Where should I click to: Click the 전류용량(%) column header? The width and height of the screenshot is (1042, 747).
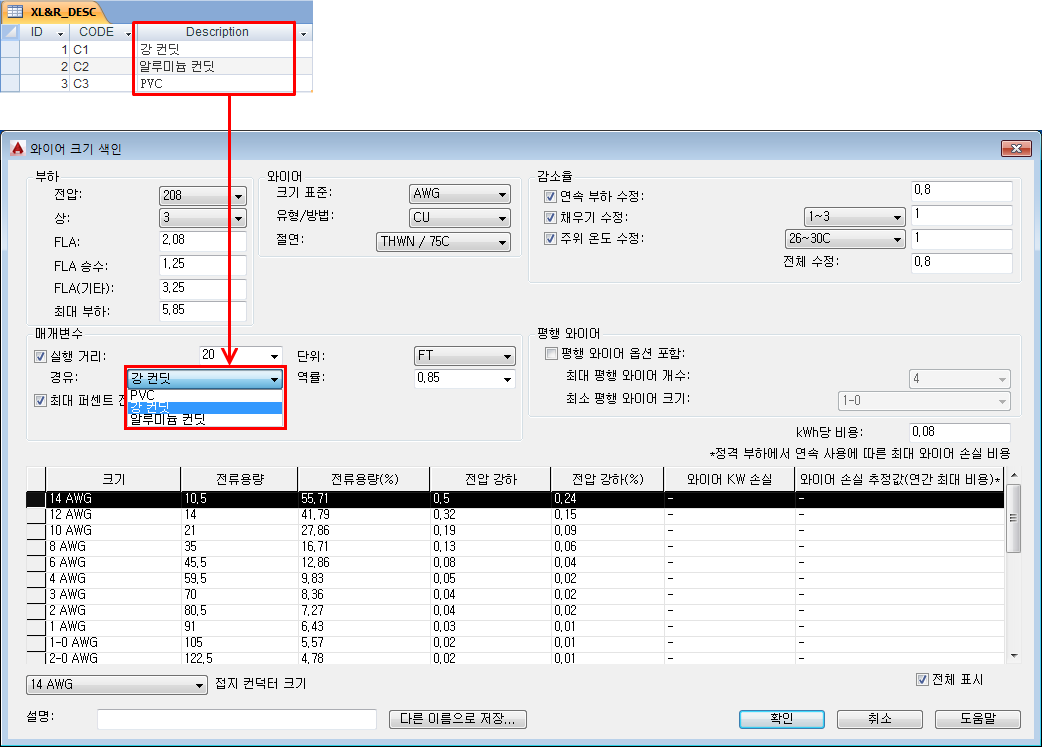pyautogui.click(x=364, y=479)
